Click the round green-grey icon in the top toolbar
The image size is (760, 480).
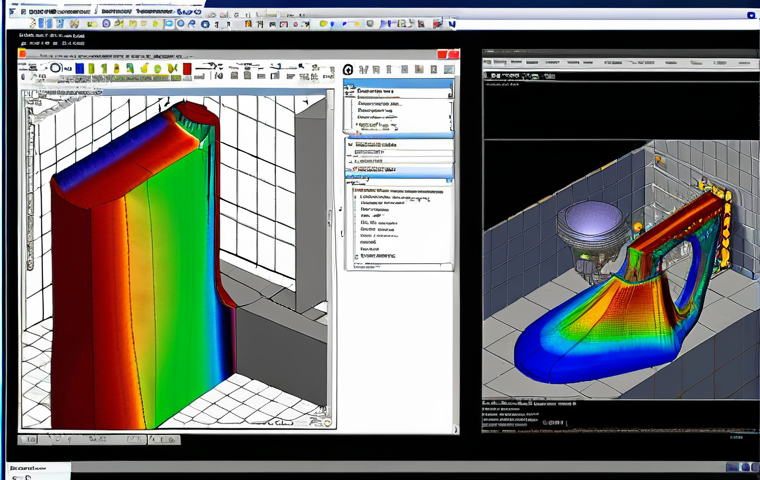[x=370, y=23]
